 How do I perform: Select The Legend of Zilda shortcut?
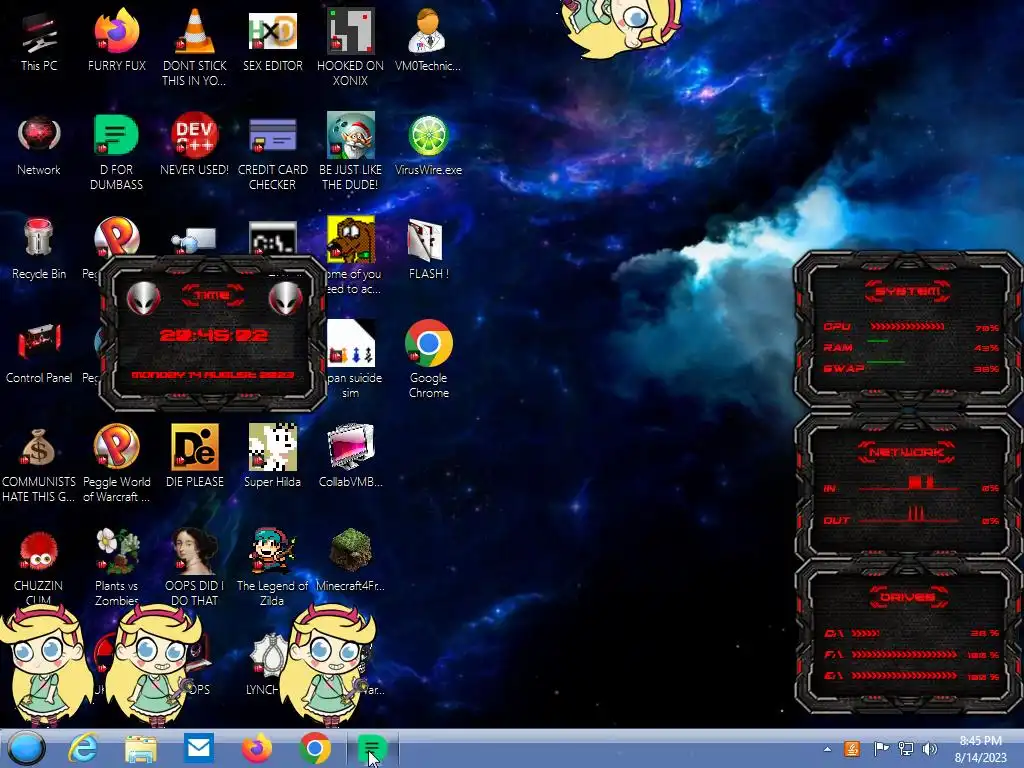pyautogui.click(x=272, y=551)
